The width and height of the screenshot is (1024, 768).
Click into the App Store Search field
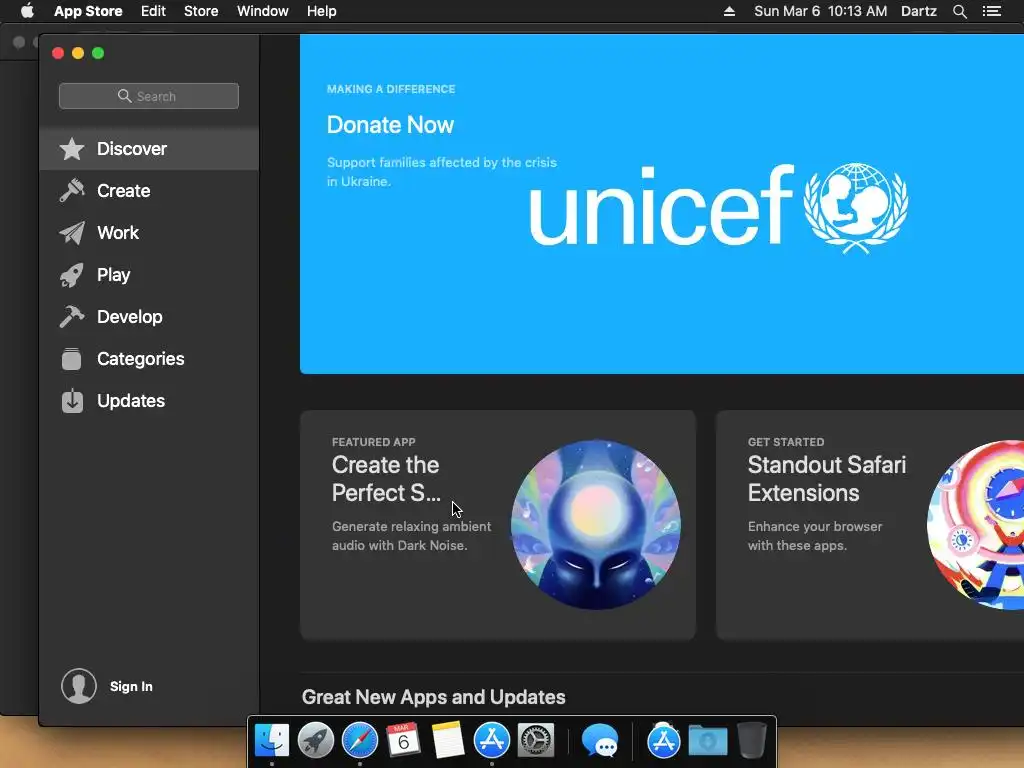149,96
